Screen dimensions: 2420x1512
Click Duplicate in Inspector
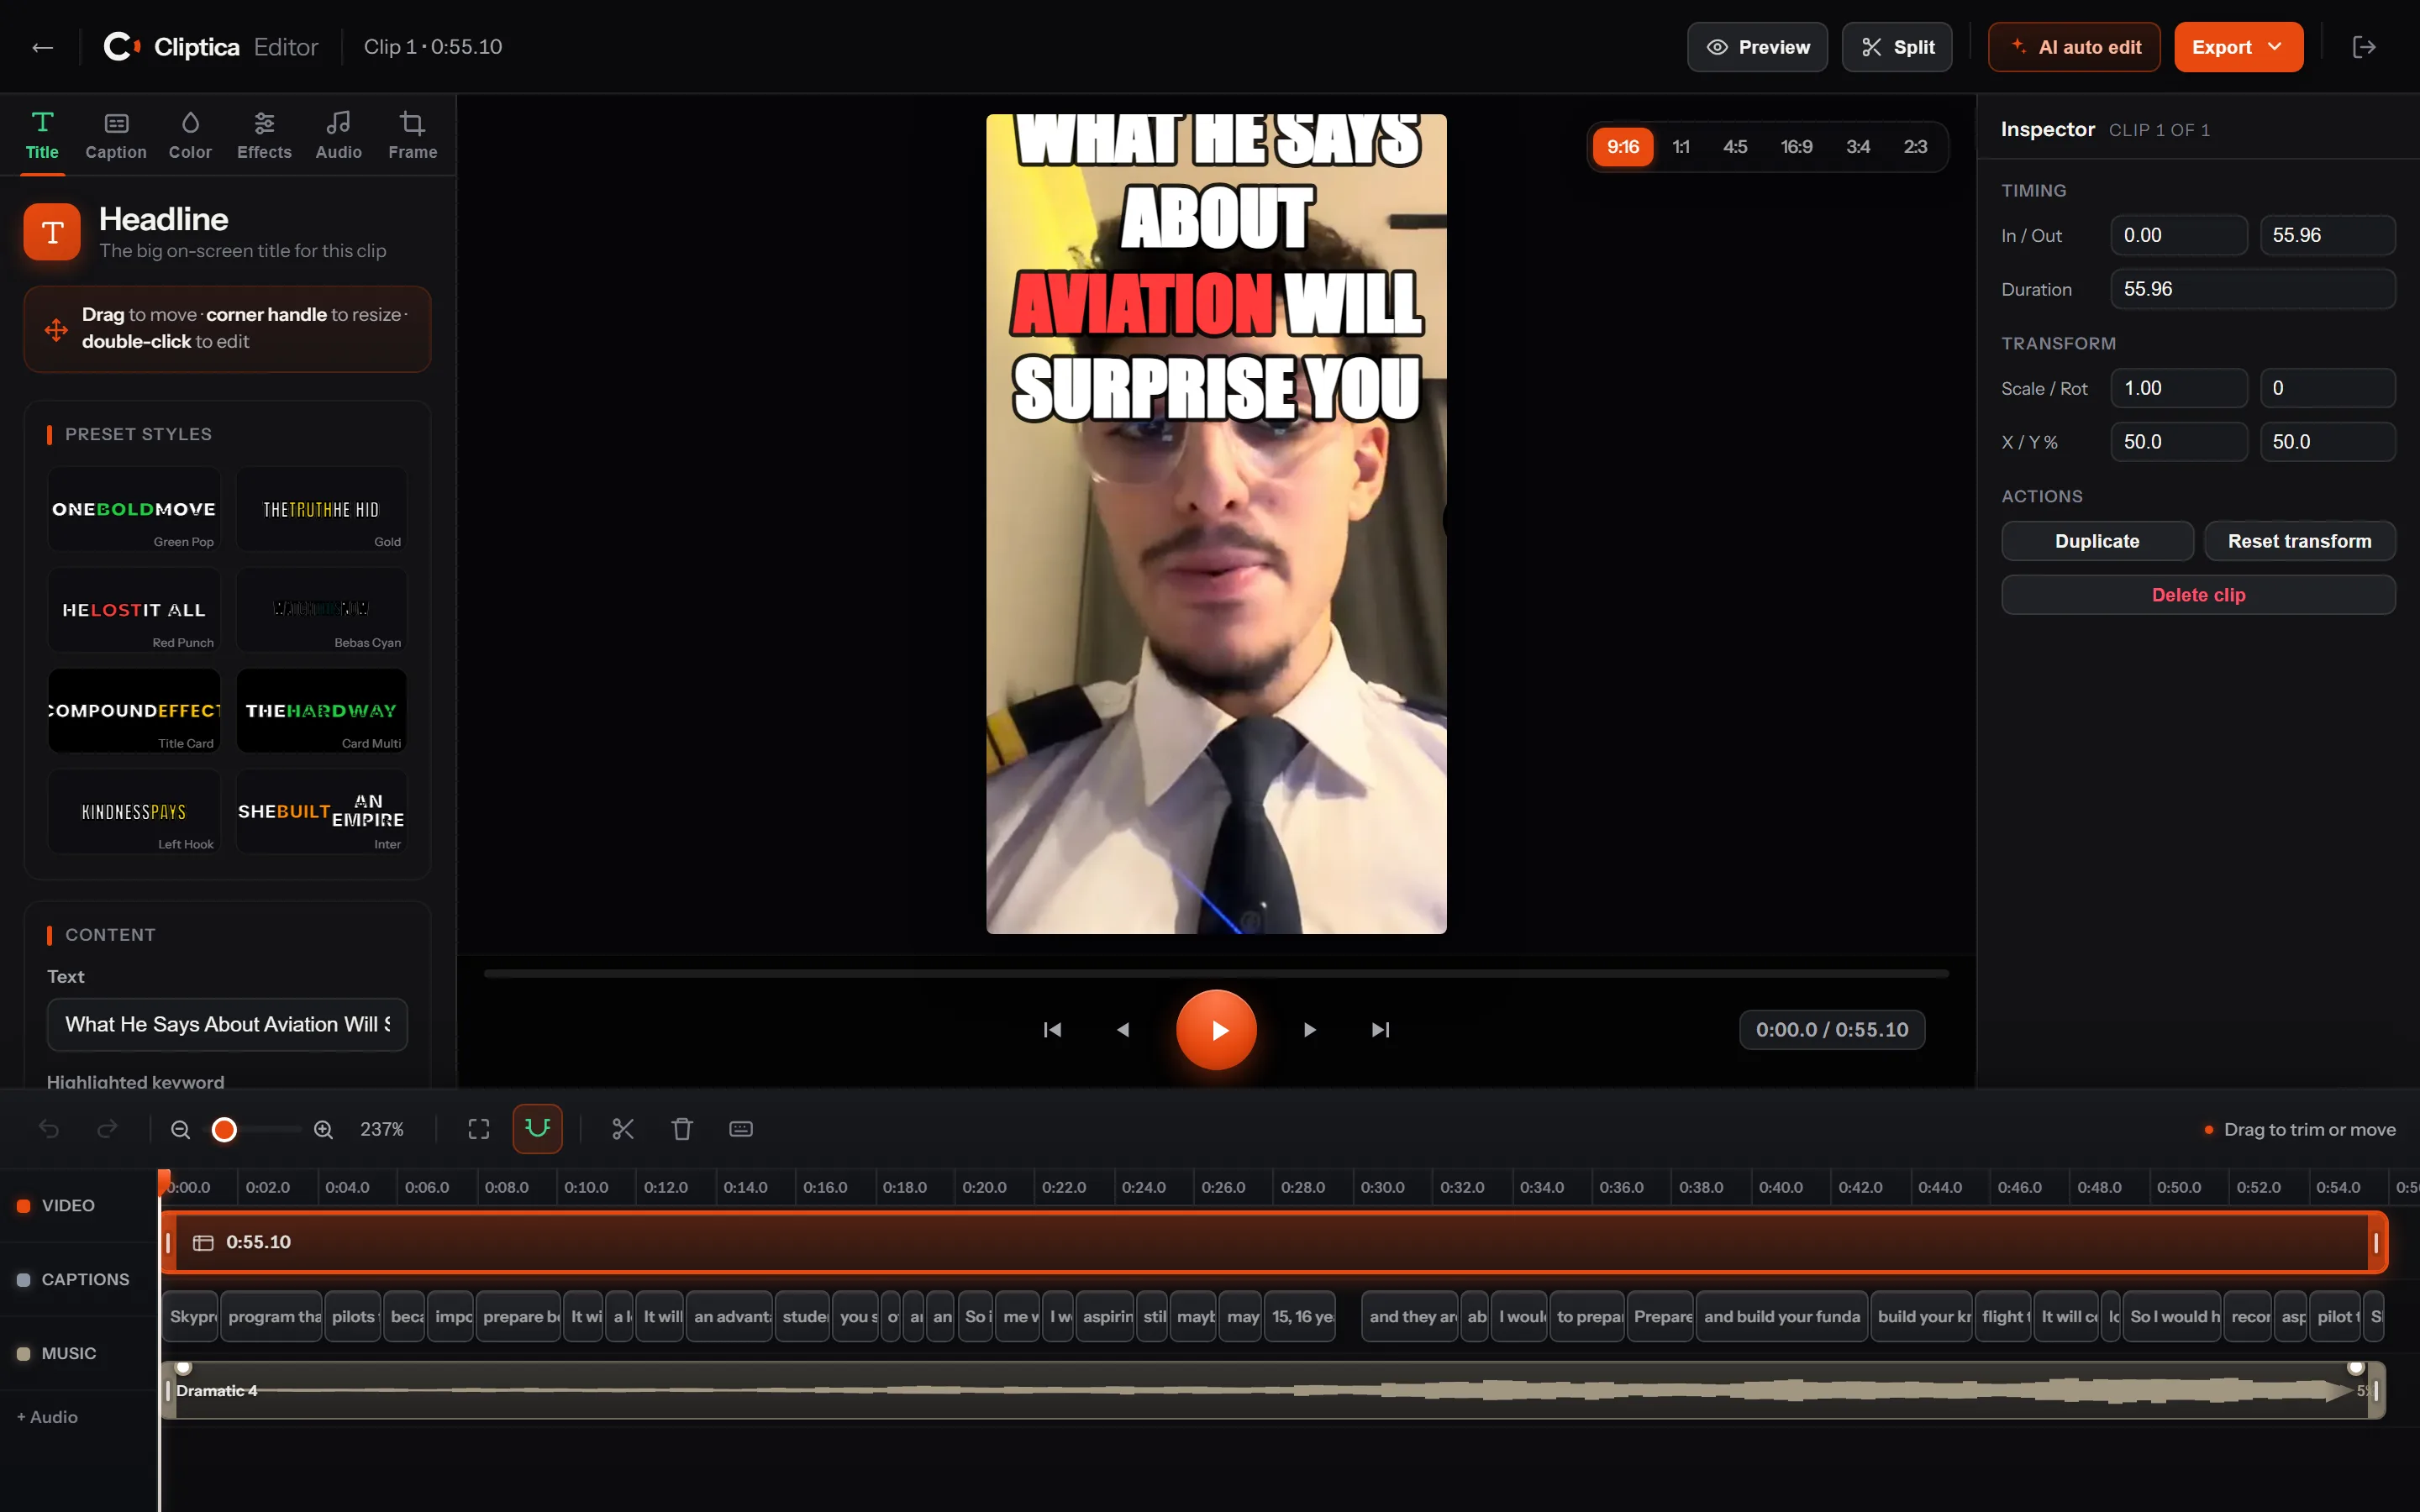(x=2097, y=541)
